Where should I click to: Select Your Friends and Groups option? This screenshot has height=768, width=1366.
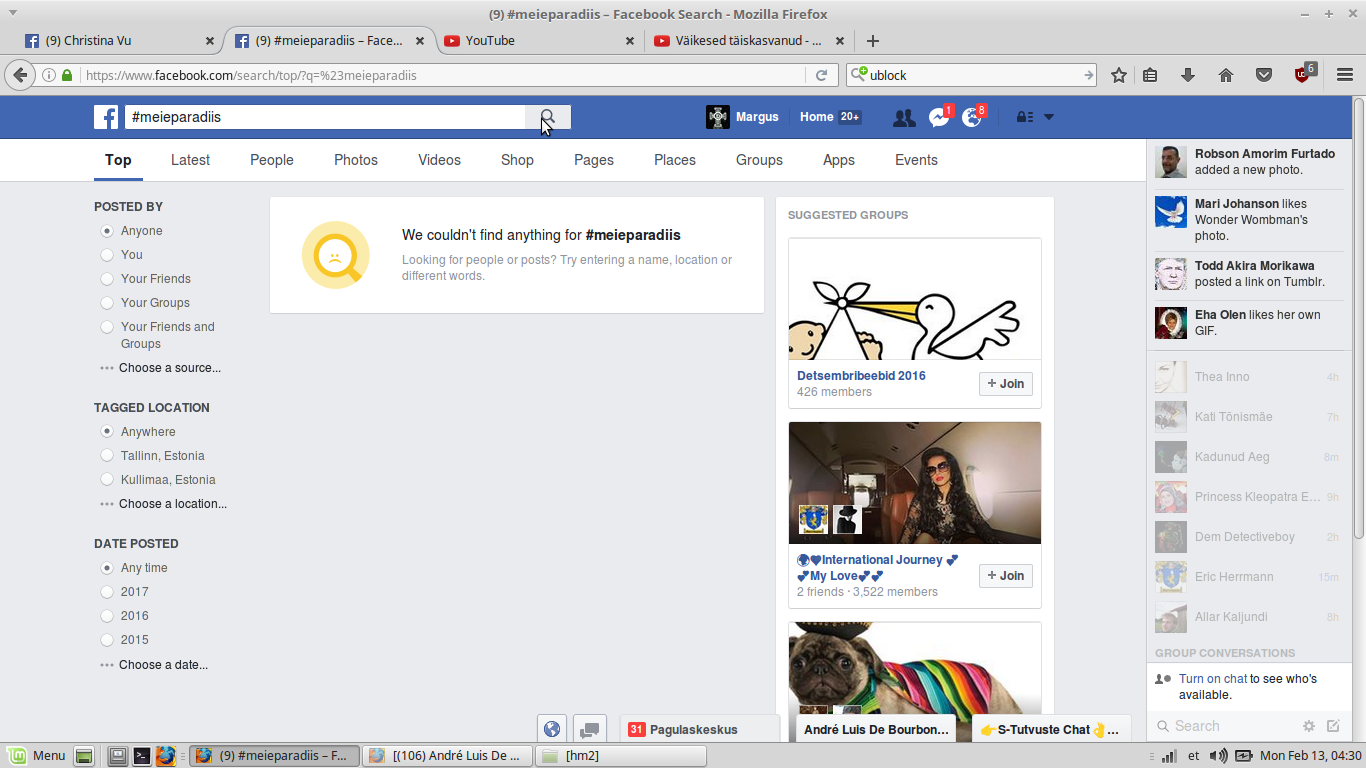107,327
